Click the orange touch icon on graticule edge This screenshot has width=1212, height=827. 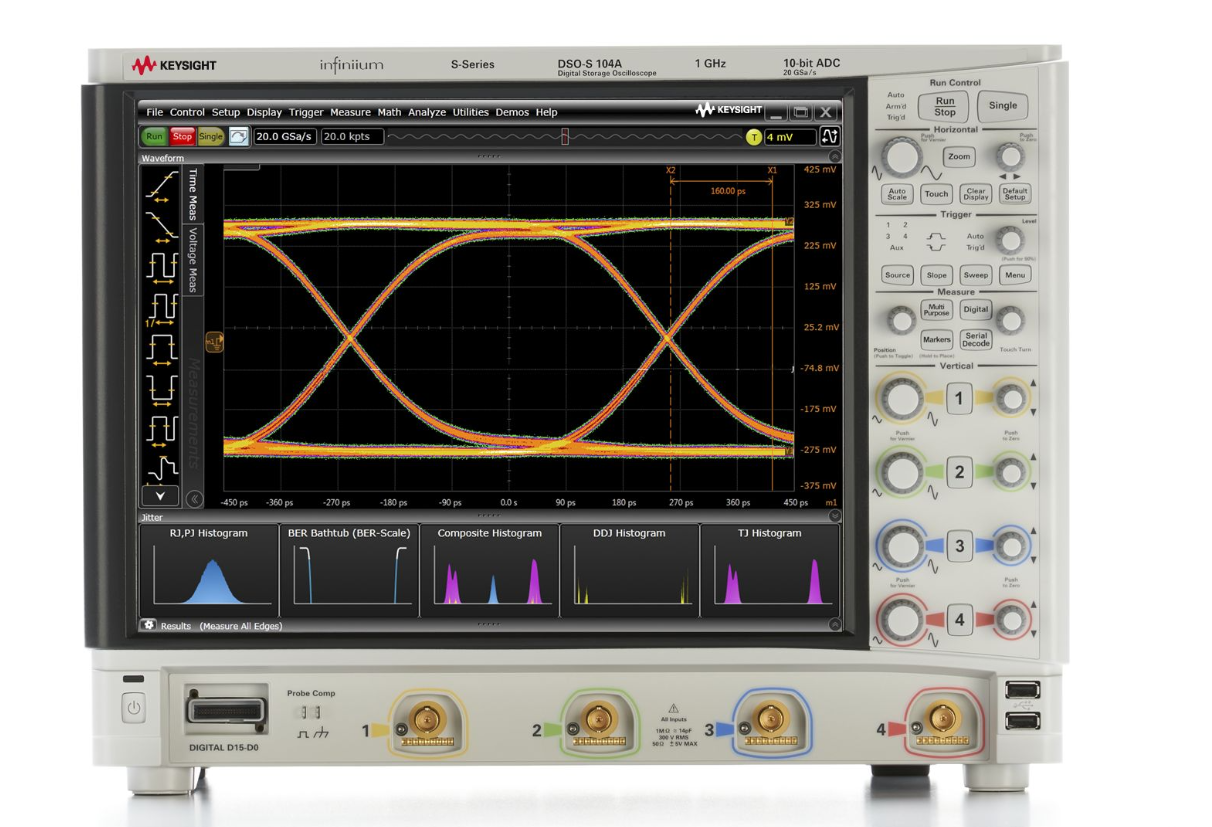(213, 341)
